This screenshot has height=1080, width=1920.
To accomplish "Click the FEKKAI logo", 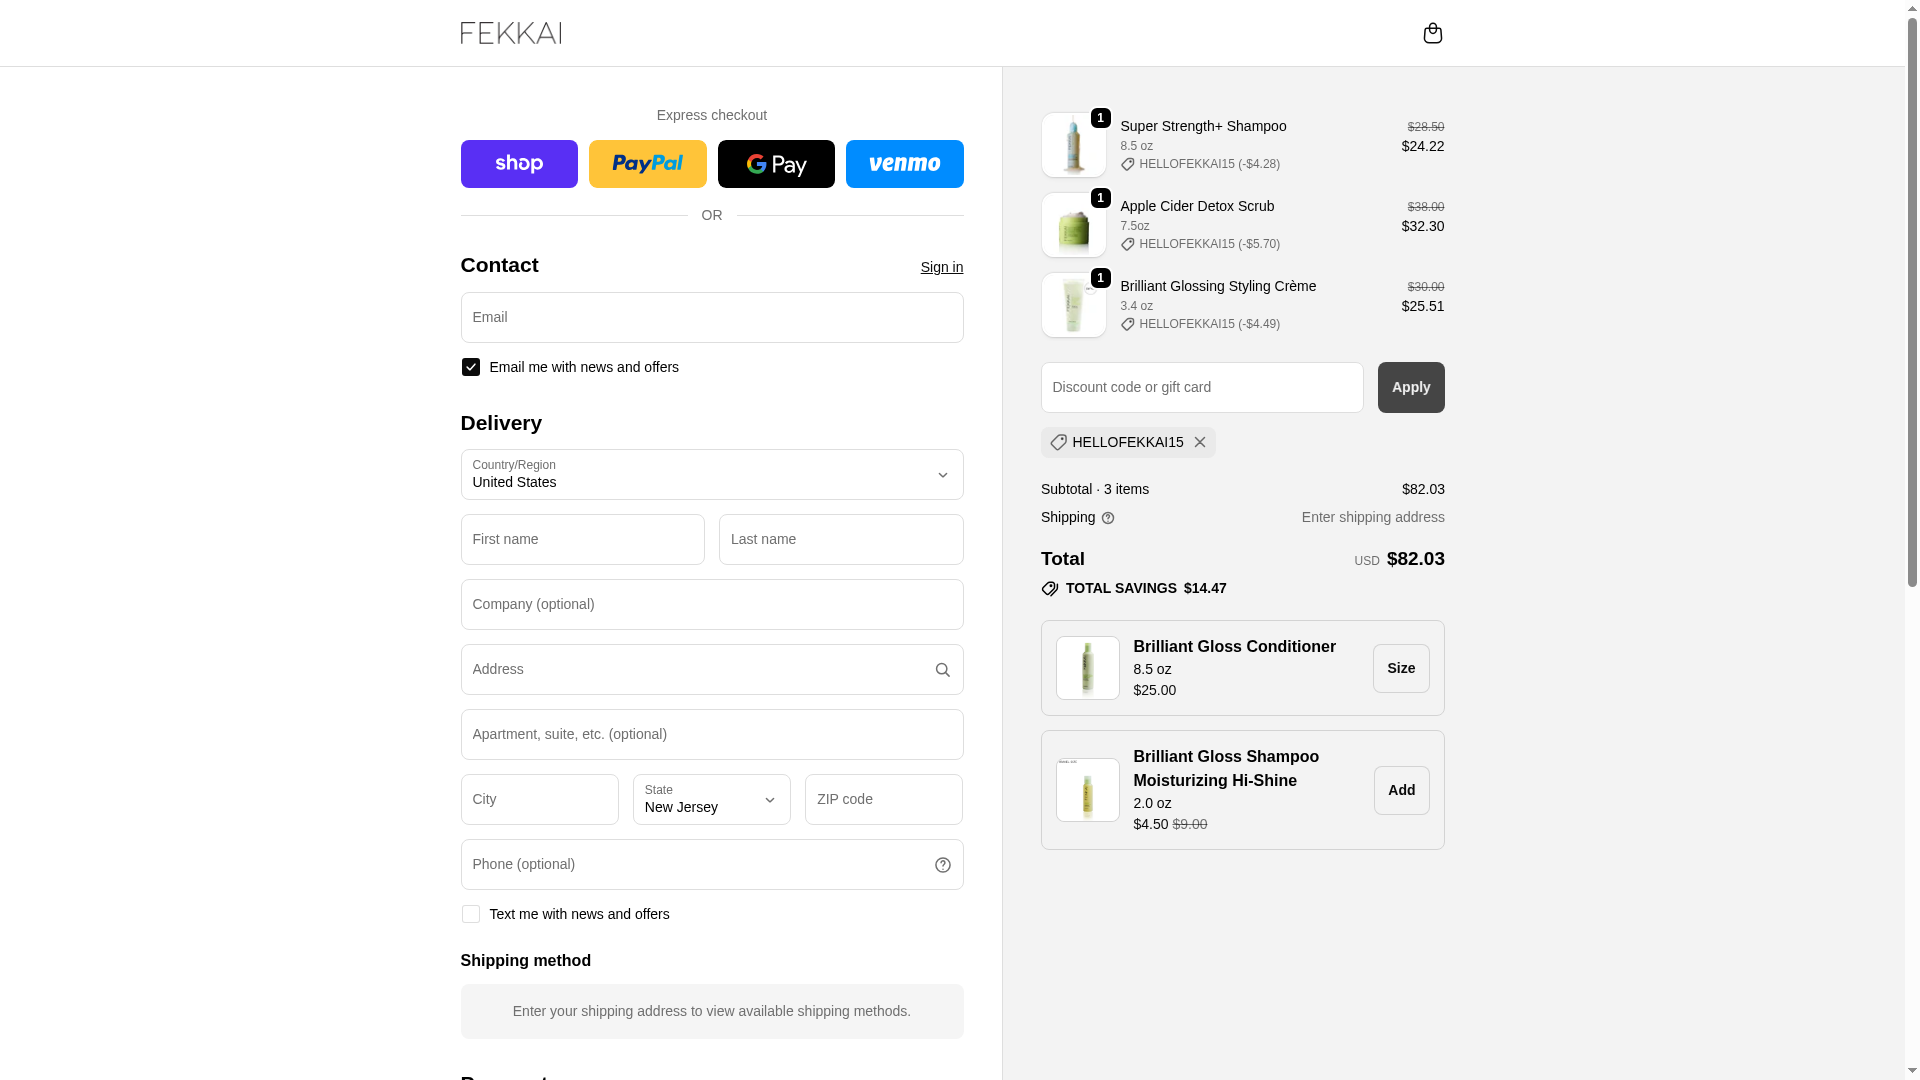I will [x=511, y=33].
